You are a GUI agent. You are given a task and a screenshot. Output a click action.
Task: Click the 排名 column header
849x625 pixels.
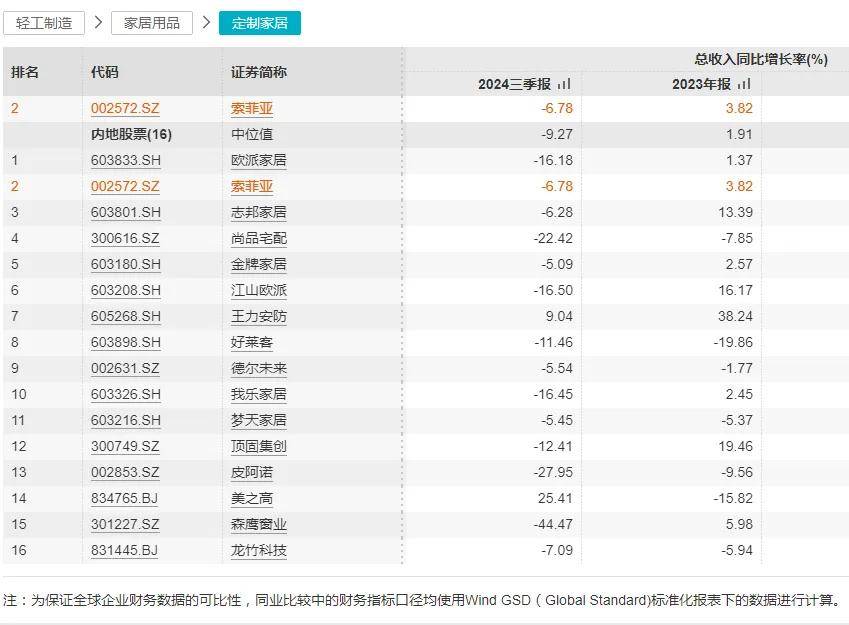coord(25,72)
